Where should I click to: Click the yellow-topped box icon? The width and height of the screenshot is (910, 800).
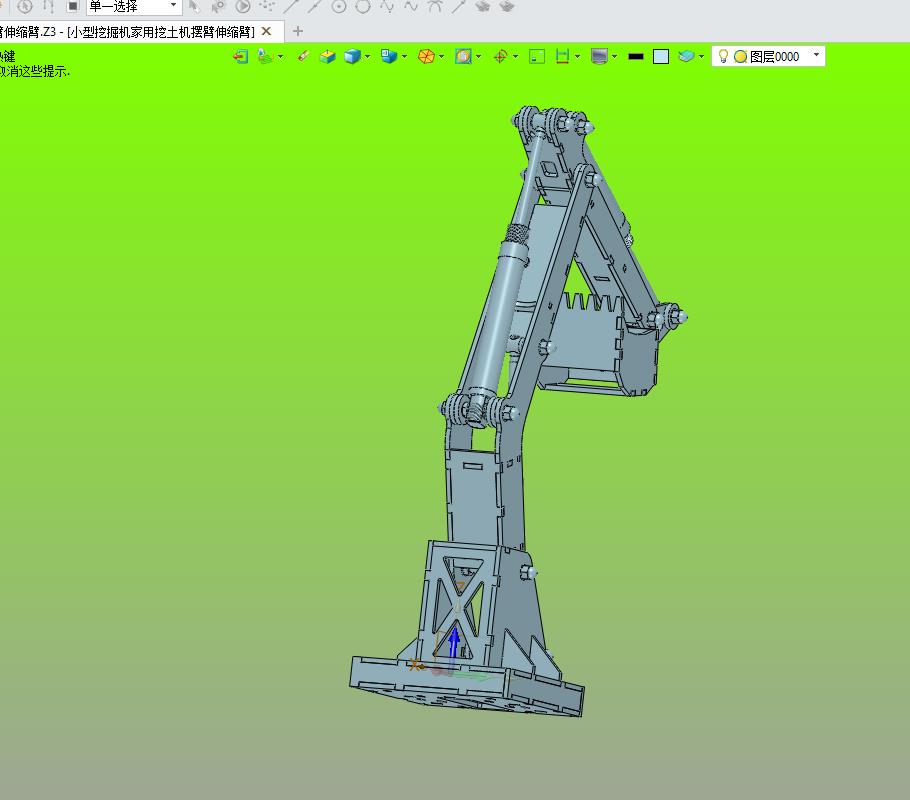(328, 56)
